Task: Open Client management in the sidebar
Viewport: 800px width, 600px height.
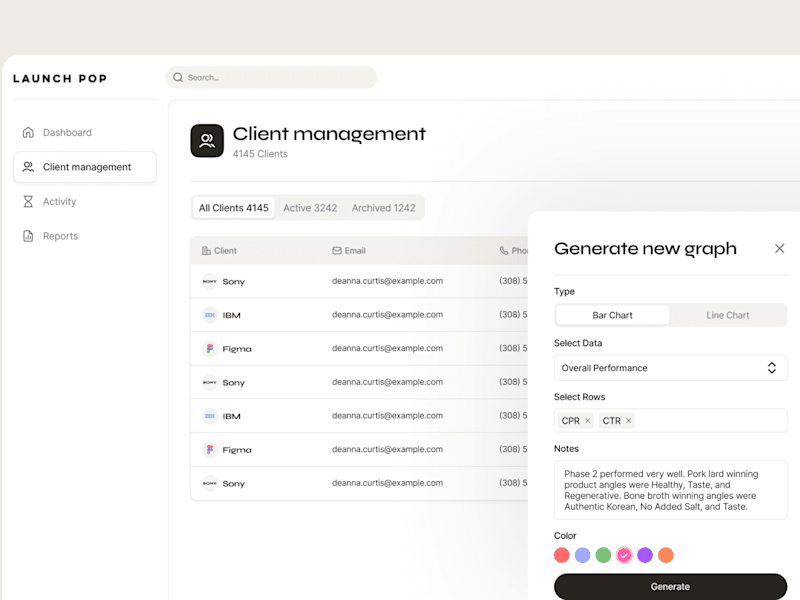Action: click(85, 167)
